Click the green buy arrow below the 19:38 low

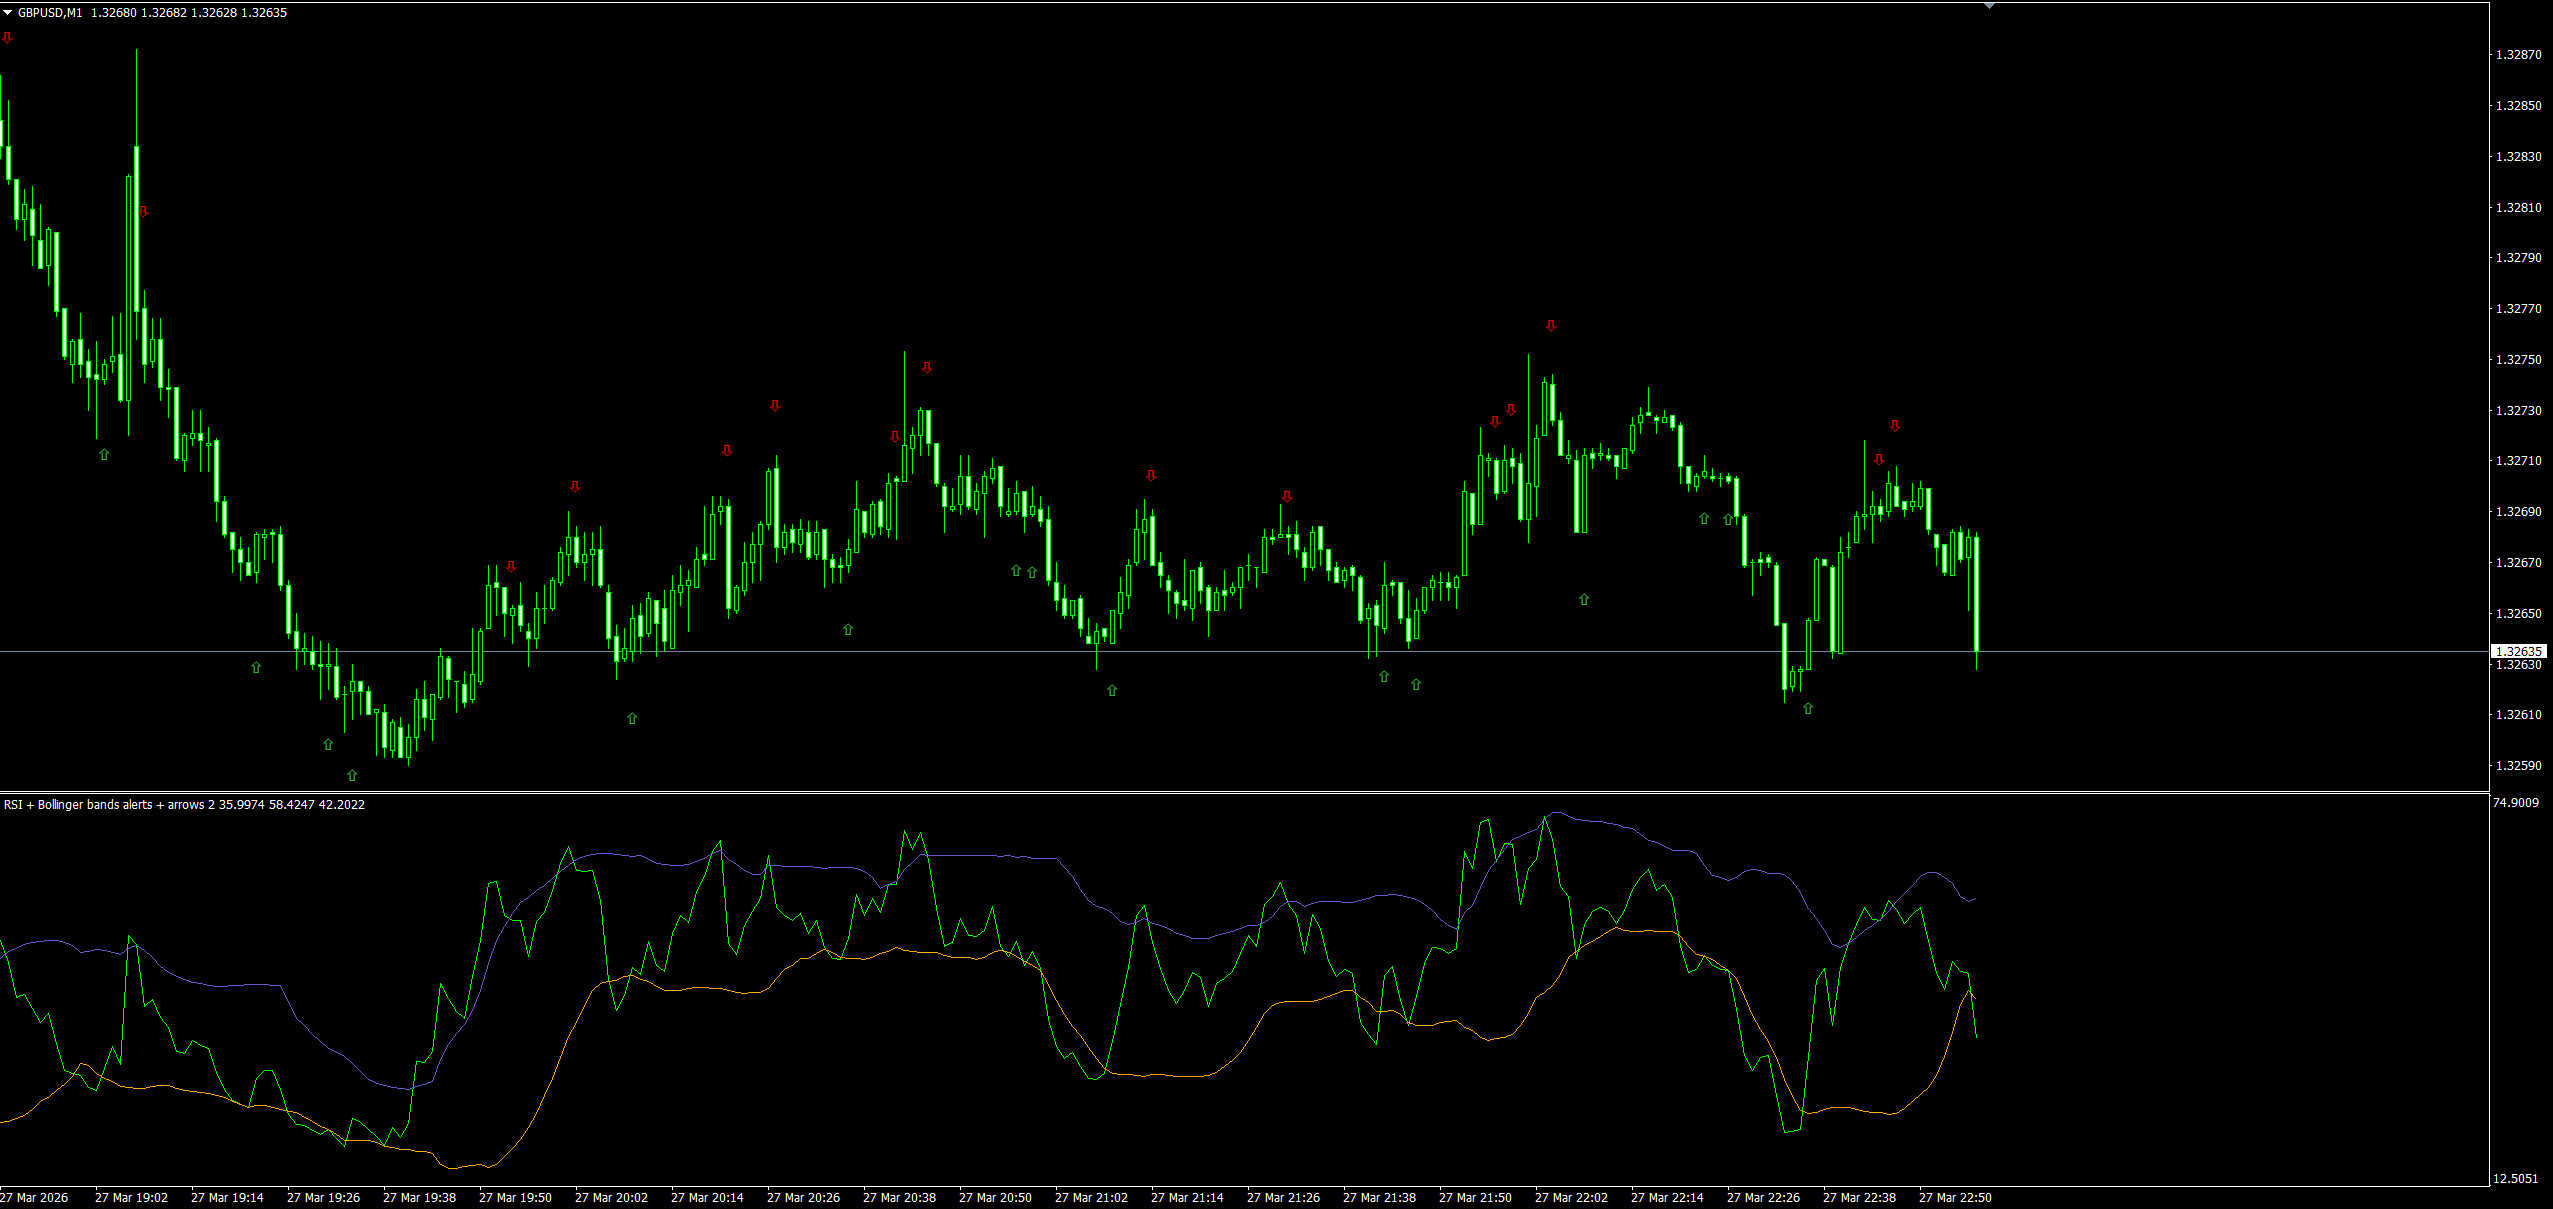point(351,775)
